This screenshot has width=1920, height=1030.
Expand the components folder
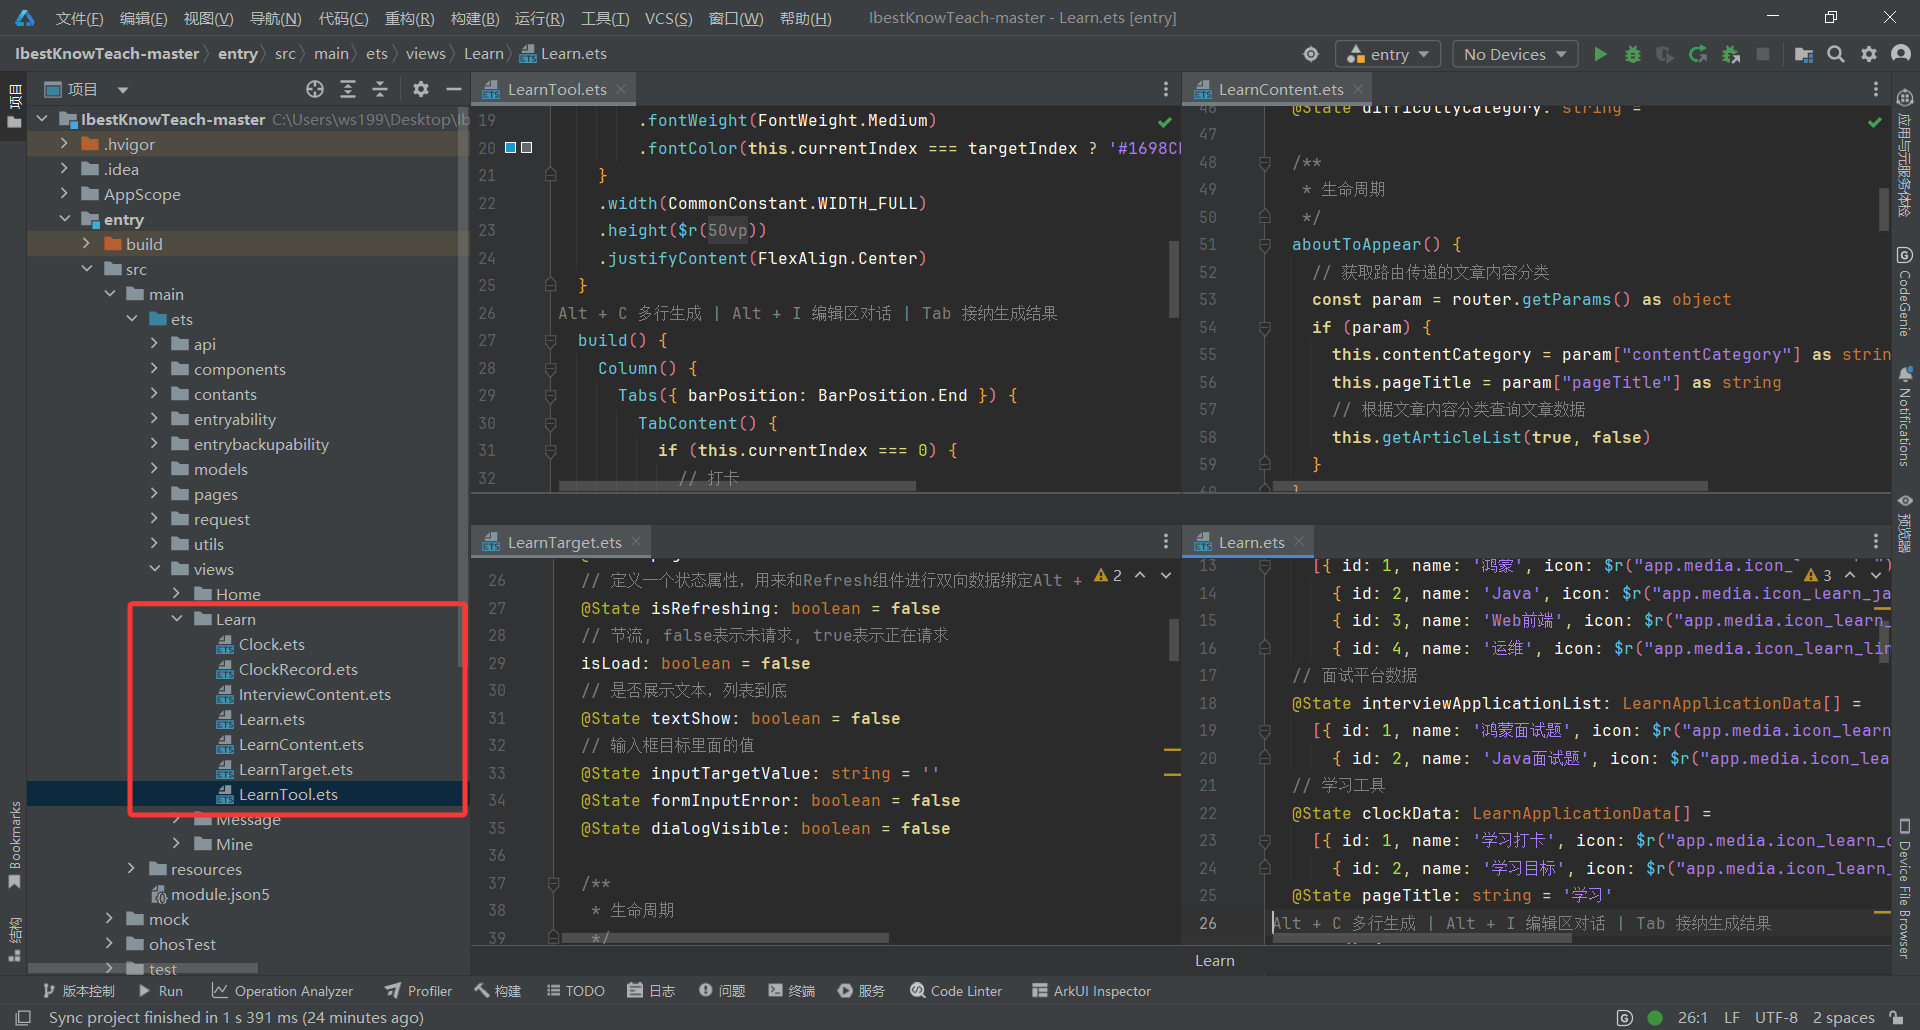pyautogui.click(x=155, y=369)
